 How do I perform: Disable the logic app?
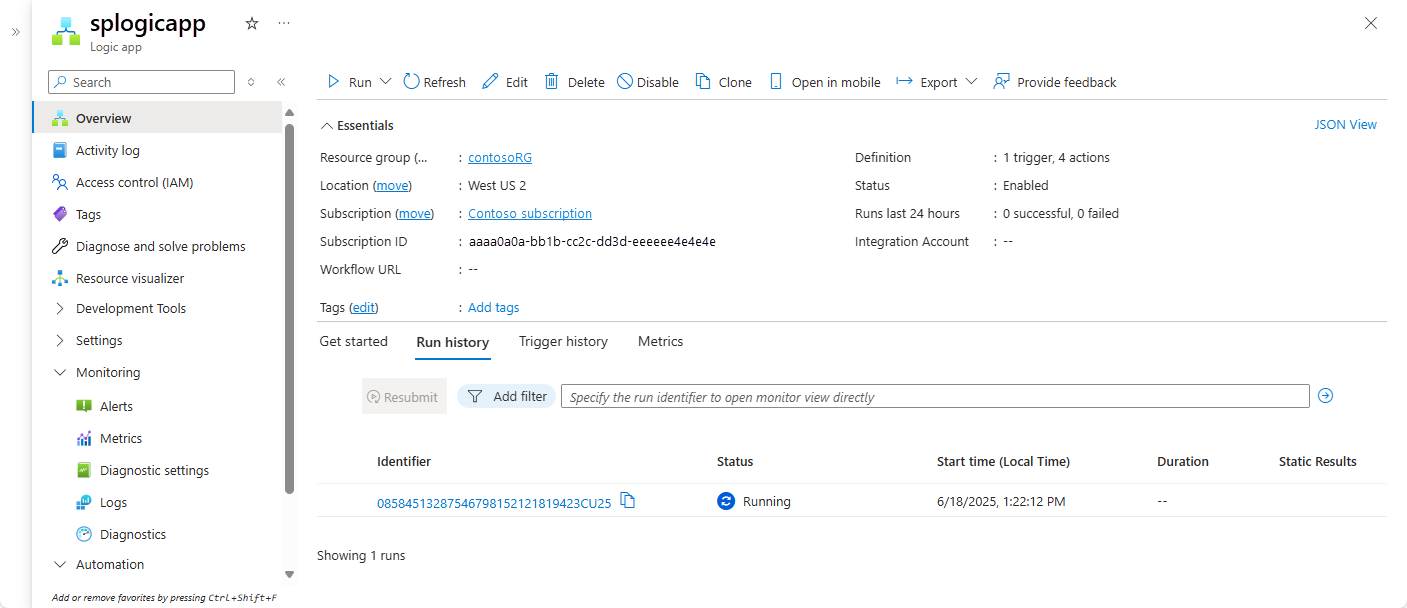(647, 82)
